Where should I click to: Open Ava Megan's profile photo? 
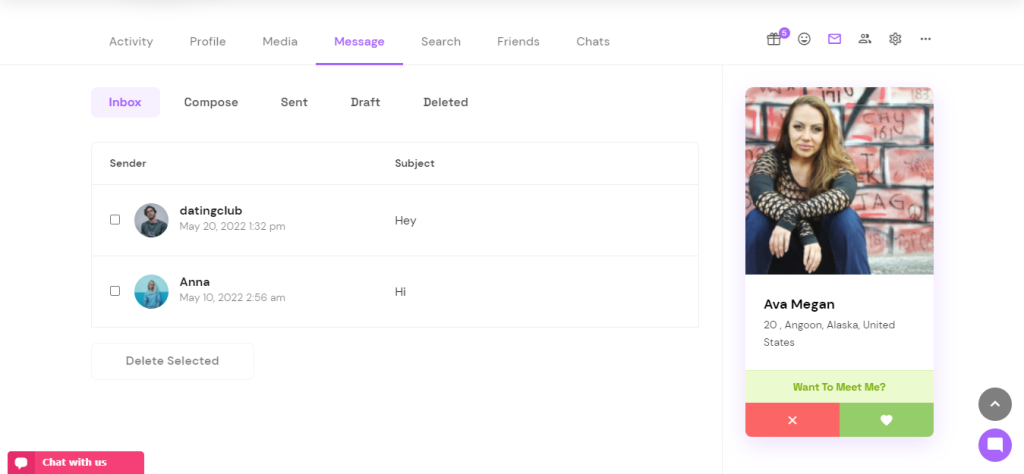click(x=839, y=180)
